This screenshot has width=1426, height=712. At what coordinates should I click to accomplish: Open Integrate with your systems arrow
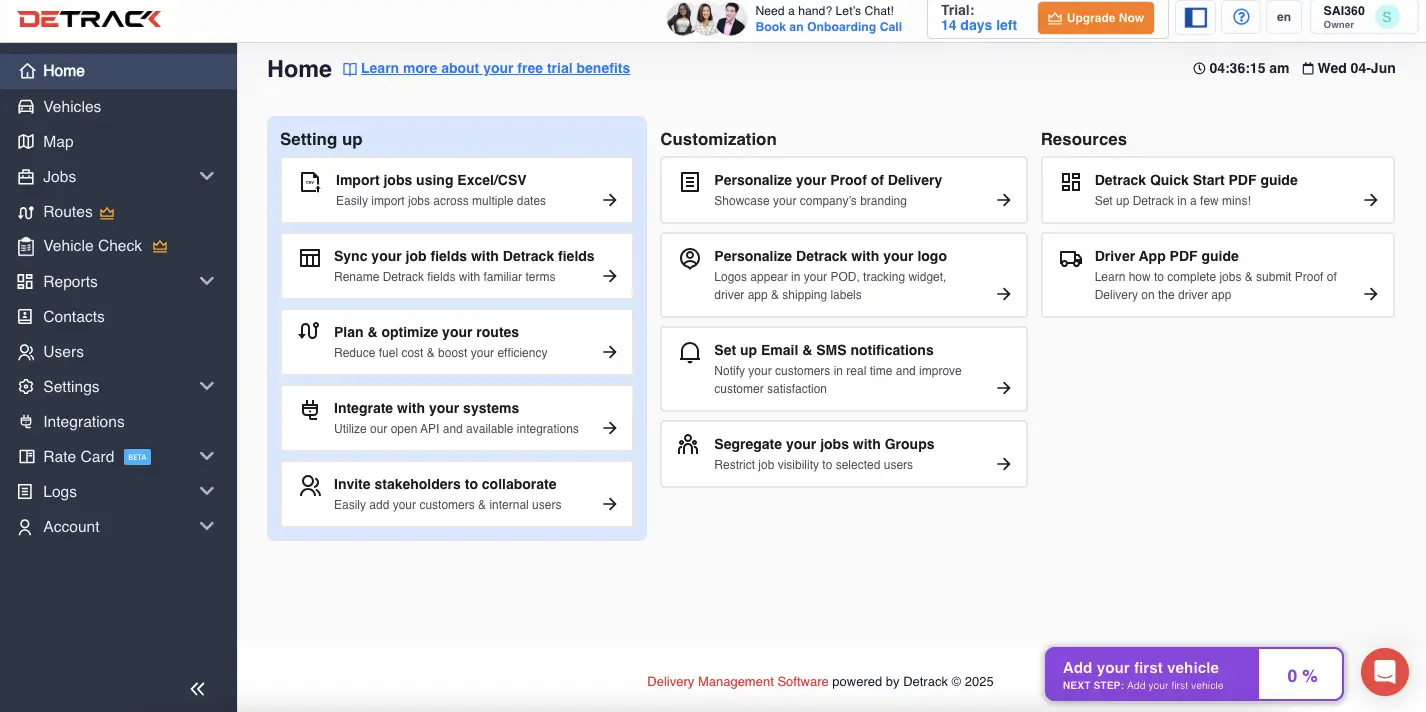pyautogui.click(x=610, y=428)
